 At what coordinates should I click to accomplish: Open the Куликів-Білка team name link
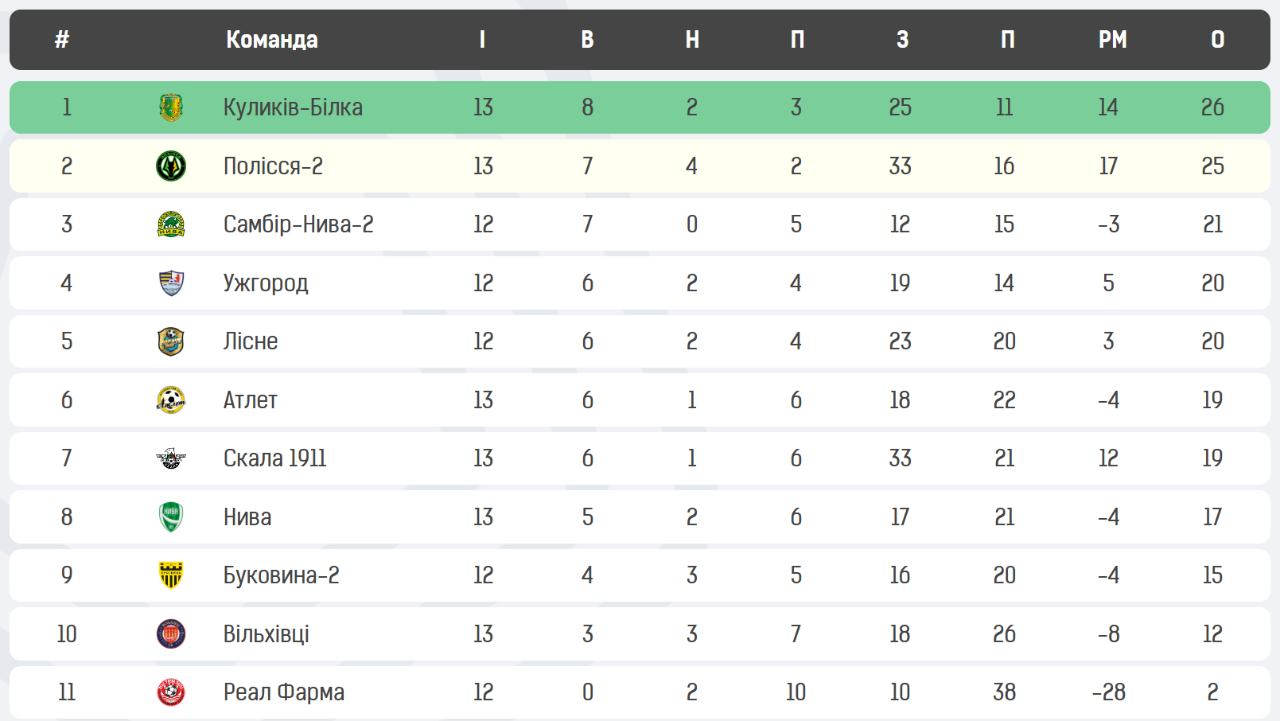(x=293, y=107)
